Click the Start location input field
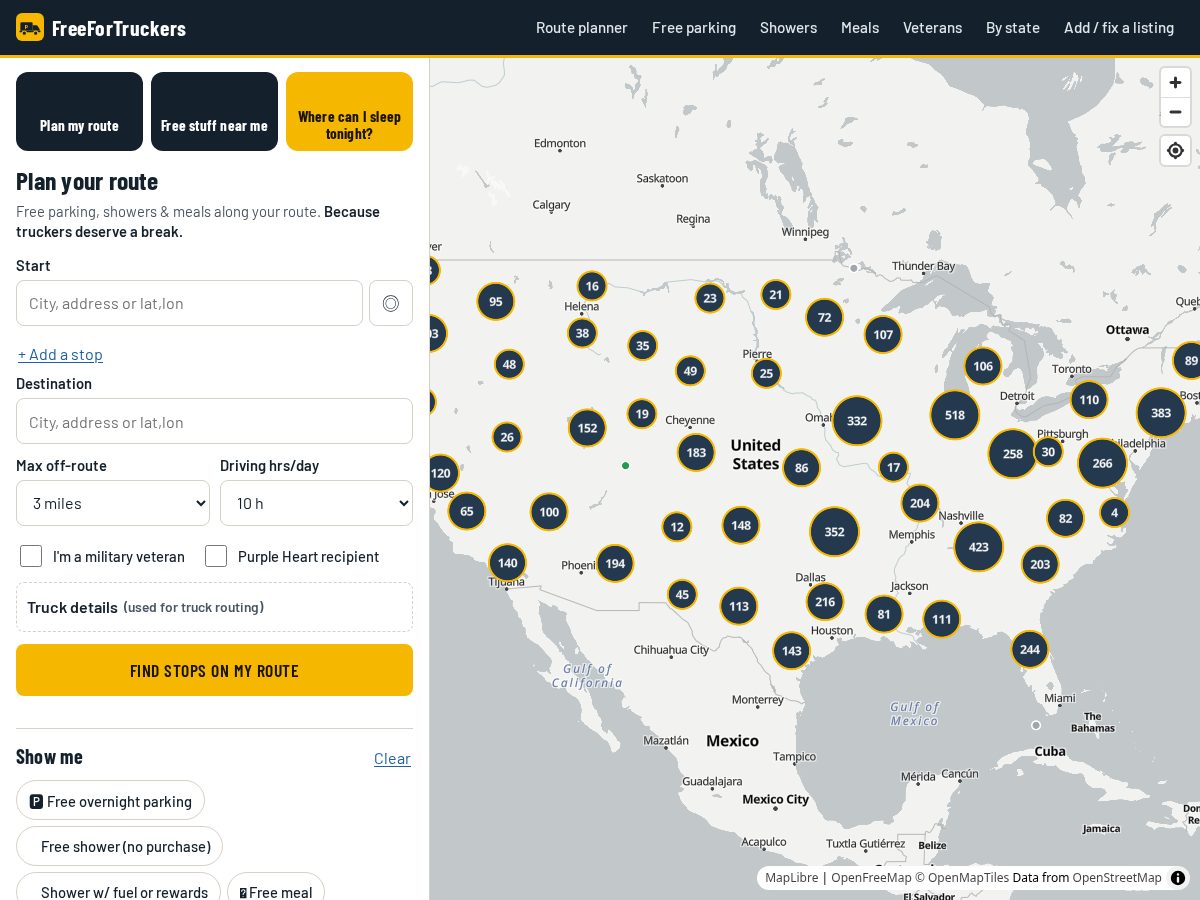This screenshot has width=1200, height=900. (x=189, y=303)
